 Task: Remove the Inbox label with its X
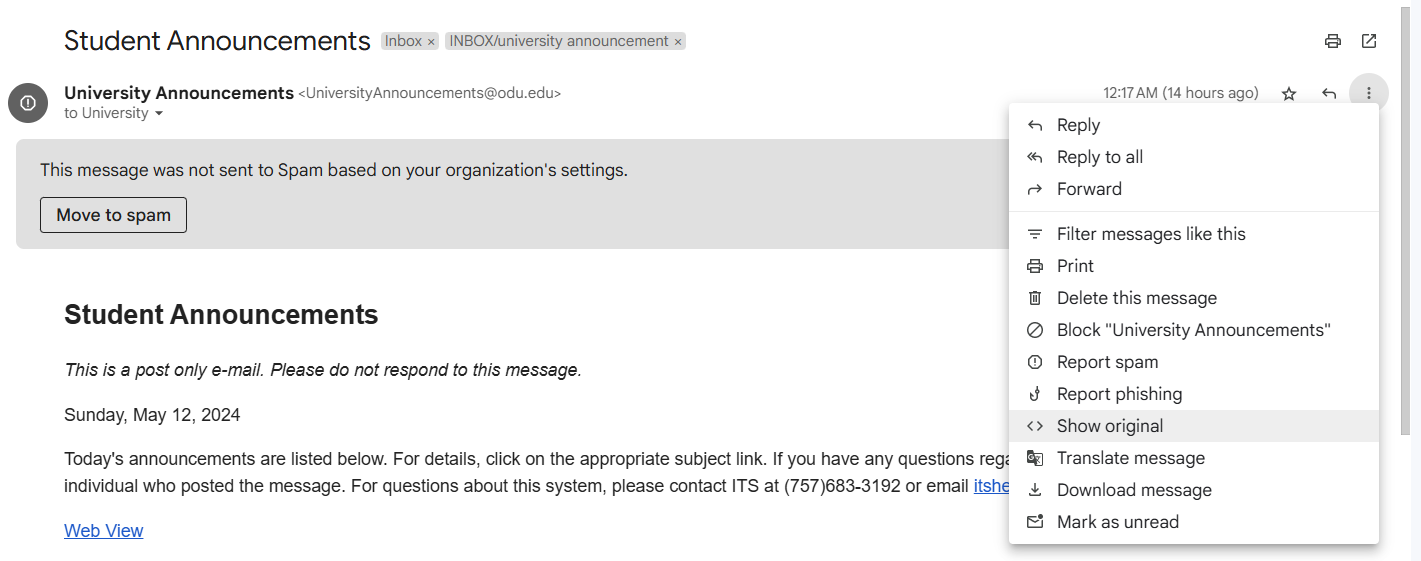431,42
